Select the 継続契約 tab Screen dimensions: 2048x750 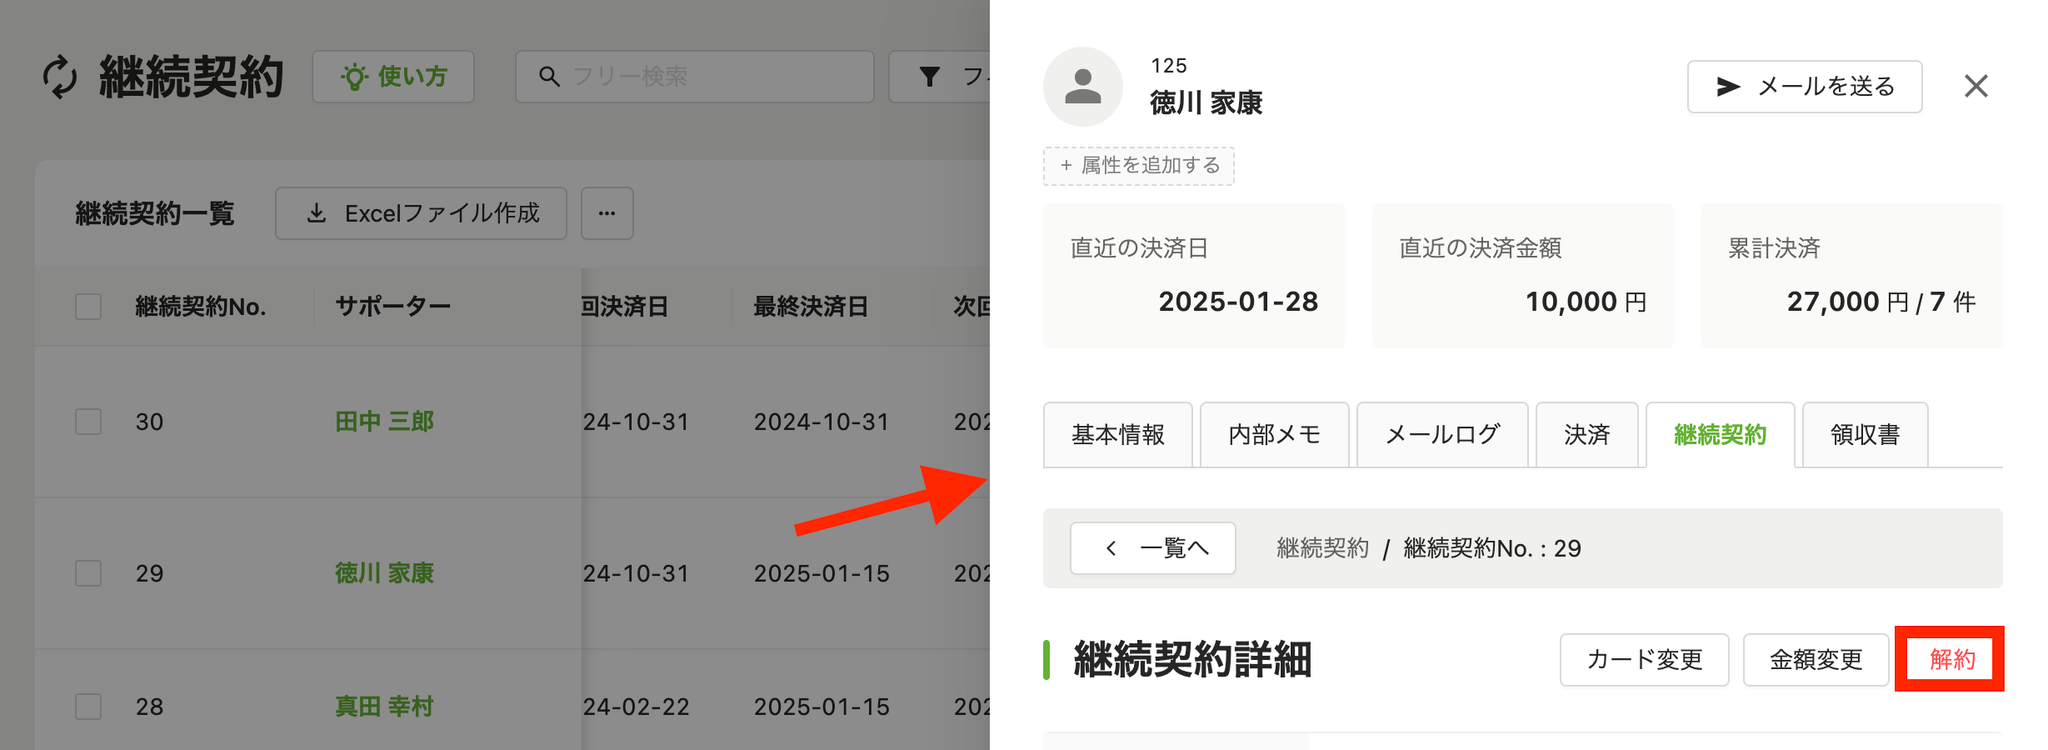[x=1720, y=435]
